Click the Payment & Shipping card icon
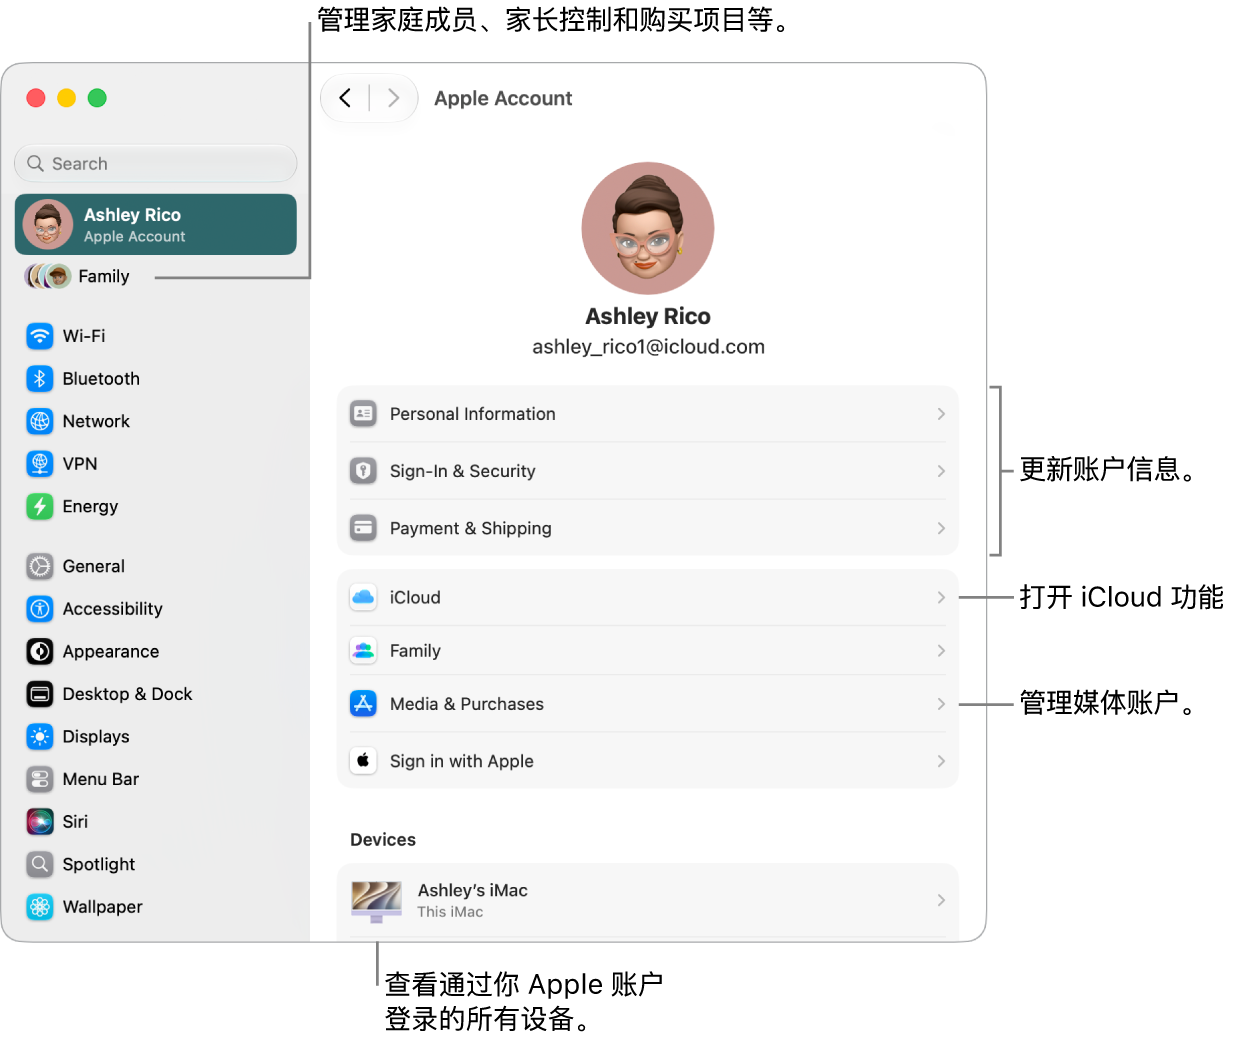The width and height of the screenshot is (1248, 1037). coord(363,527)
